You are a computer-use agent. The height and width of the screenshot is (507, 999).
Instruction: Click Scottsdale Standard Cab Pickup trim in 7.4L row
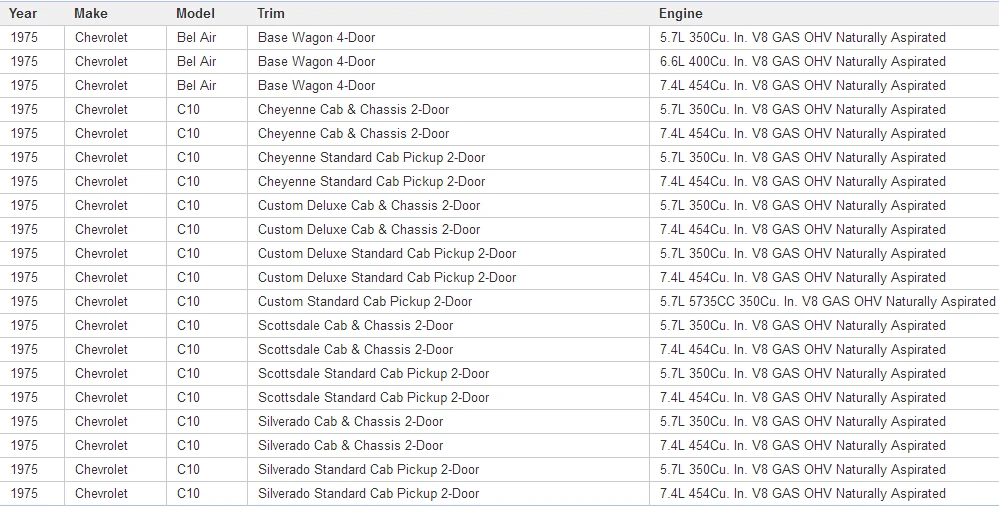click(x=449, y=397)
